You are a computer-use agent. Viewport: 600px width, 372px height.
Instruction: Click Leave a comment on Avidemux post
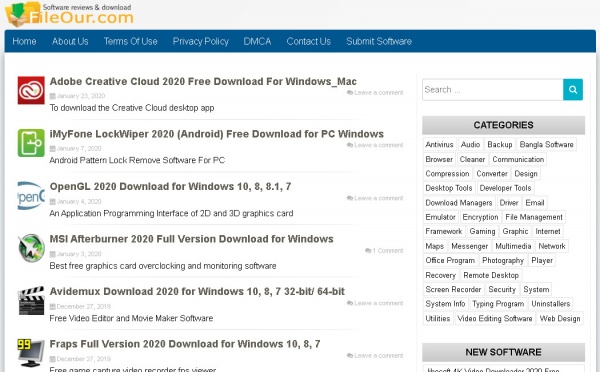[x=375, y=303]
